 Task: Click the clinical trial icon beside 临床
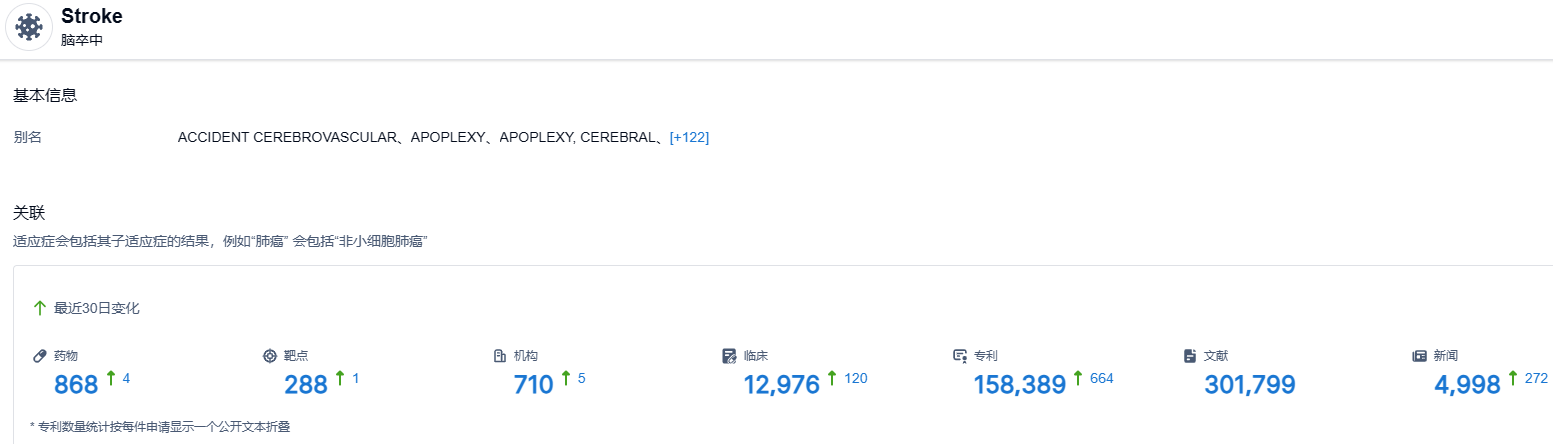click(729, 356)
